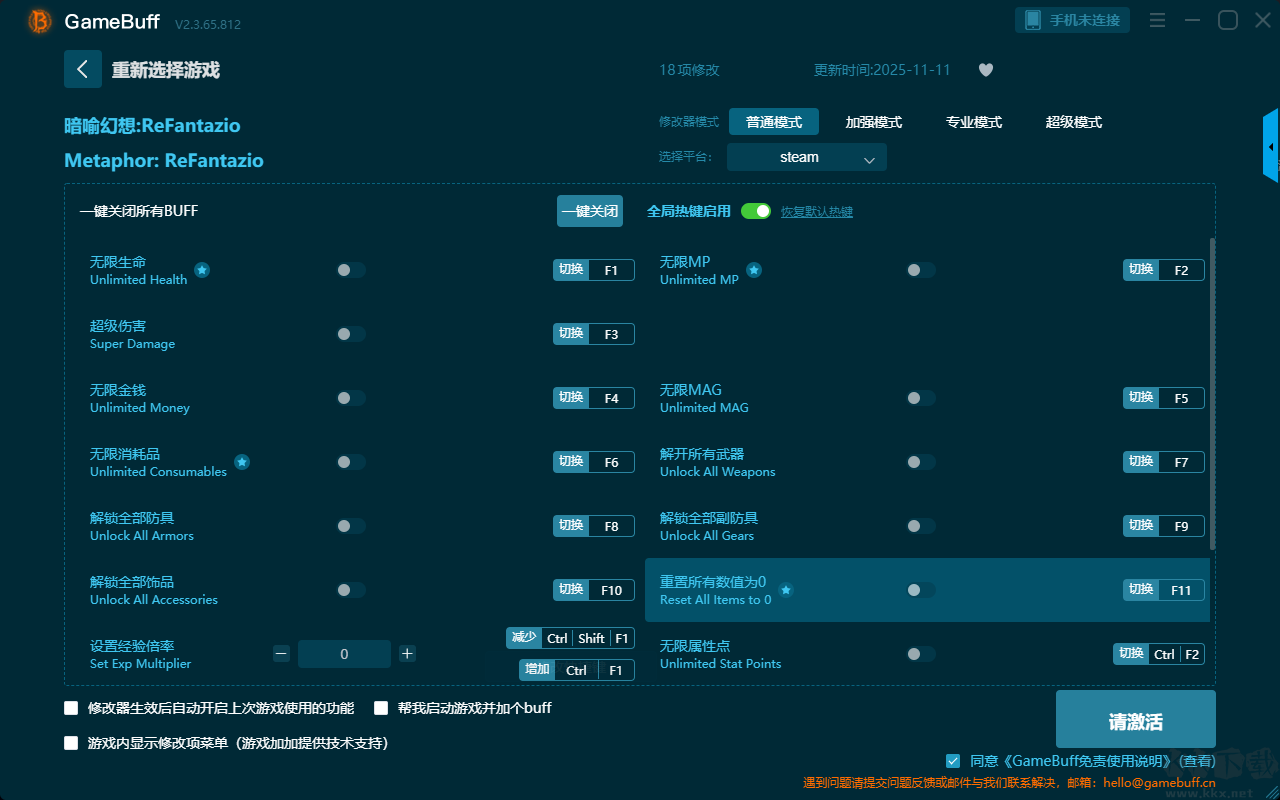Image resolution: width=1280 pixels, height=800 pixels.
Task: Enable the Unlimited Money switch
Action: click(x=351, y=398)
